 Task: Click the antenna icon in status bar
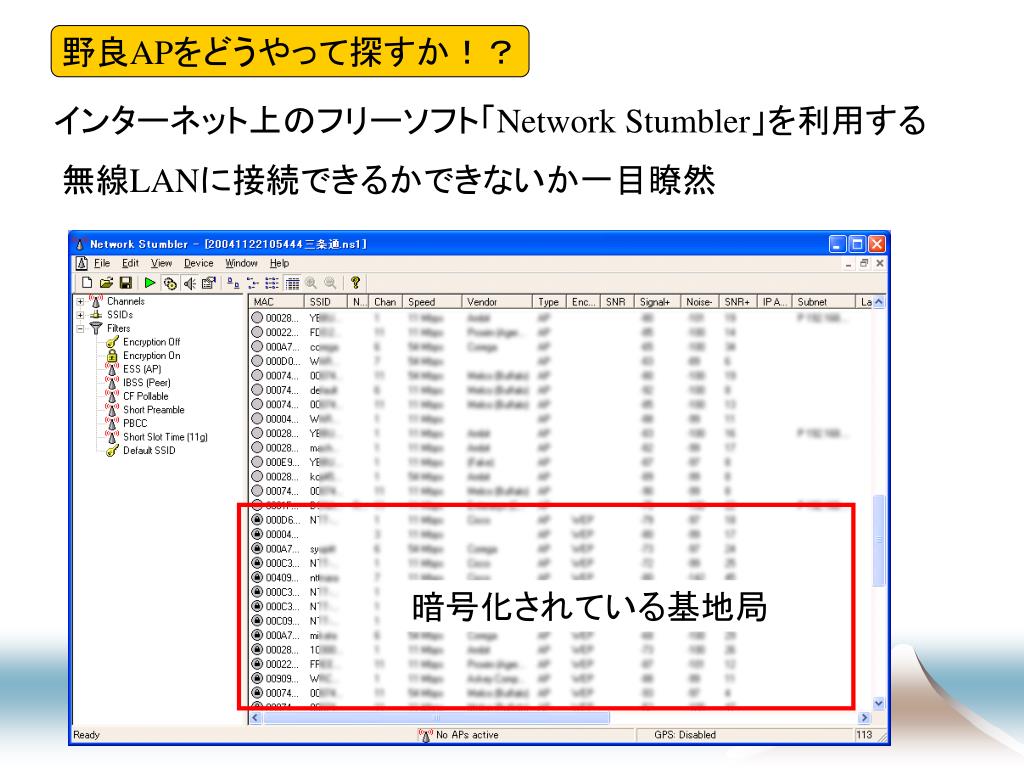pyautogui.click(x=425, y=735)
